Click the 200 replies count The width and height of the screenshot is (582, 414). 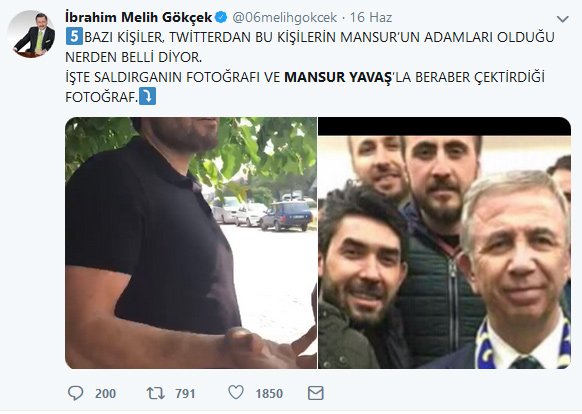105,394
